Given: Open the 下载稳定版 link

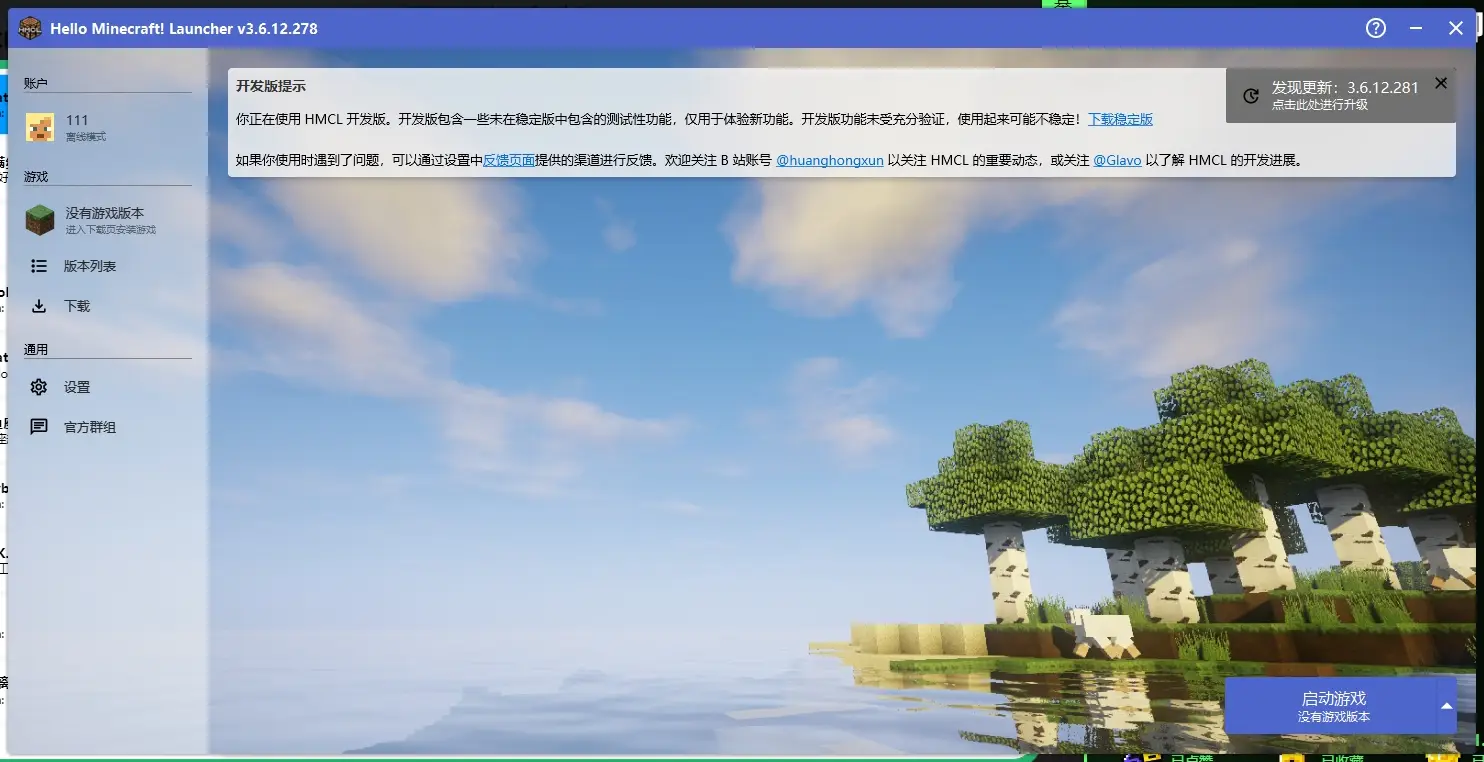Looking at the screenshot, I should 1120,119.
